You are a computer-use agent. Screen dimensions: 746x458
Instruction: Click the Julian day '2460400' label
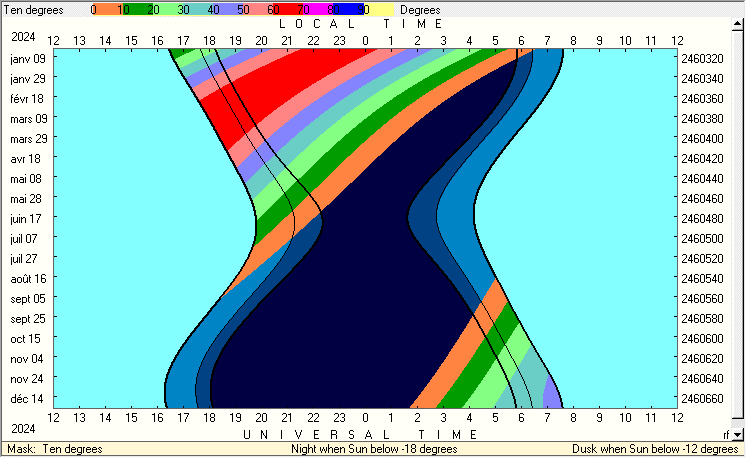702,138
